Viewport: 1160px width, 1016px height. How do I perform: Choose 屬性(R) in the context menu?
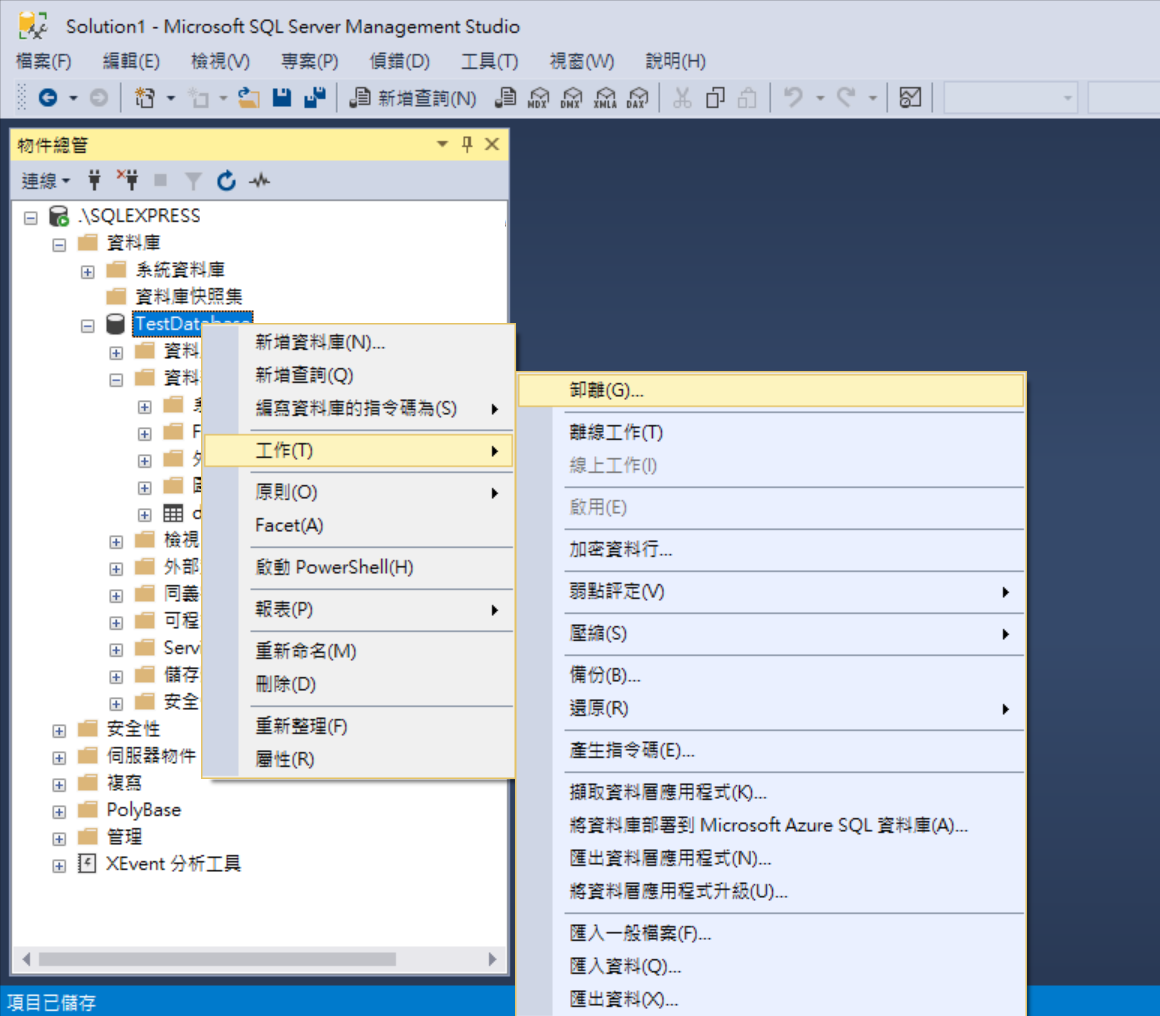358,759
